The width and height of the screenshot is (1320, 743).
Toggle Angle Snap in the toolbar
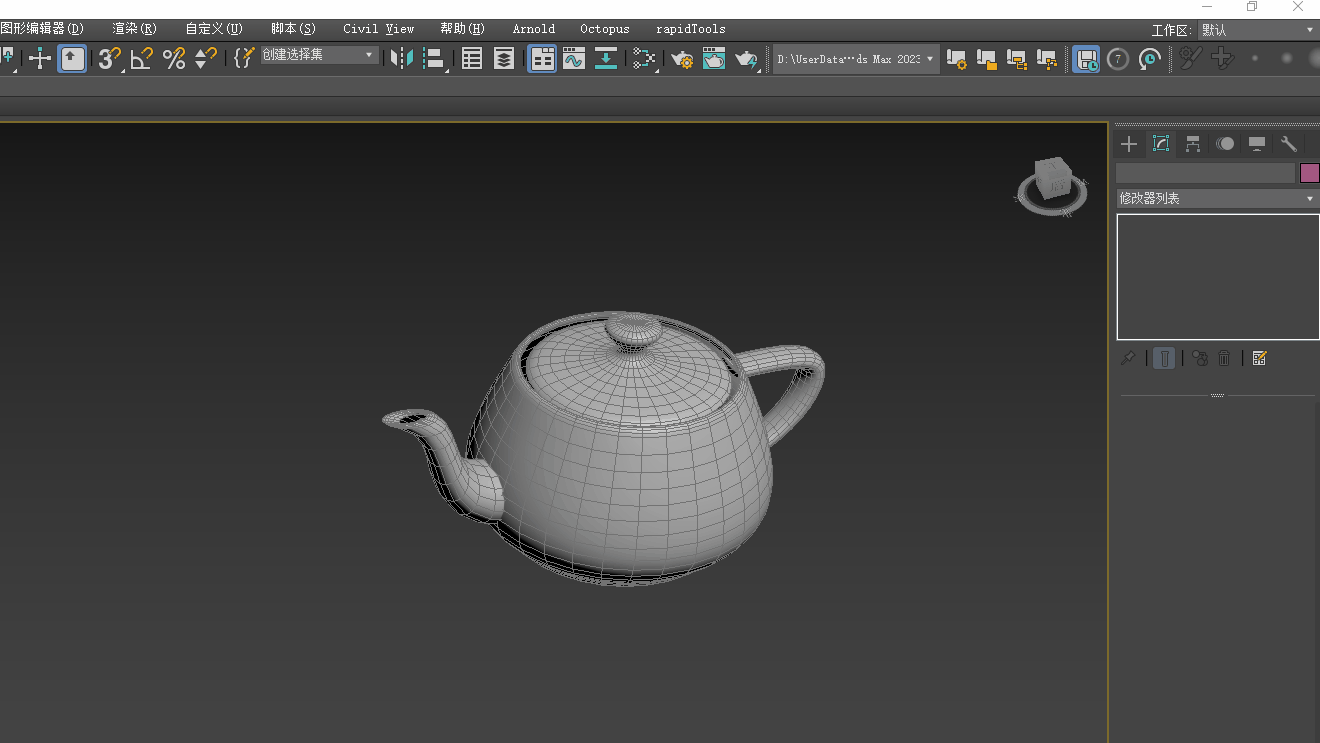141,59
